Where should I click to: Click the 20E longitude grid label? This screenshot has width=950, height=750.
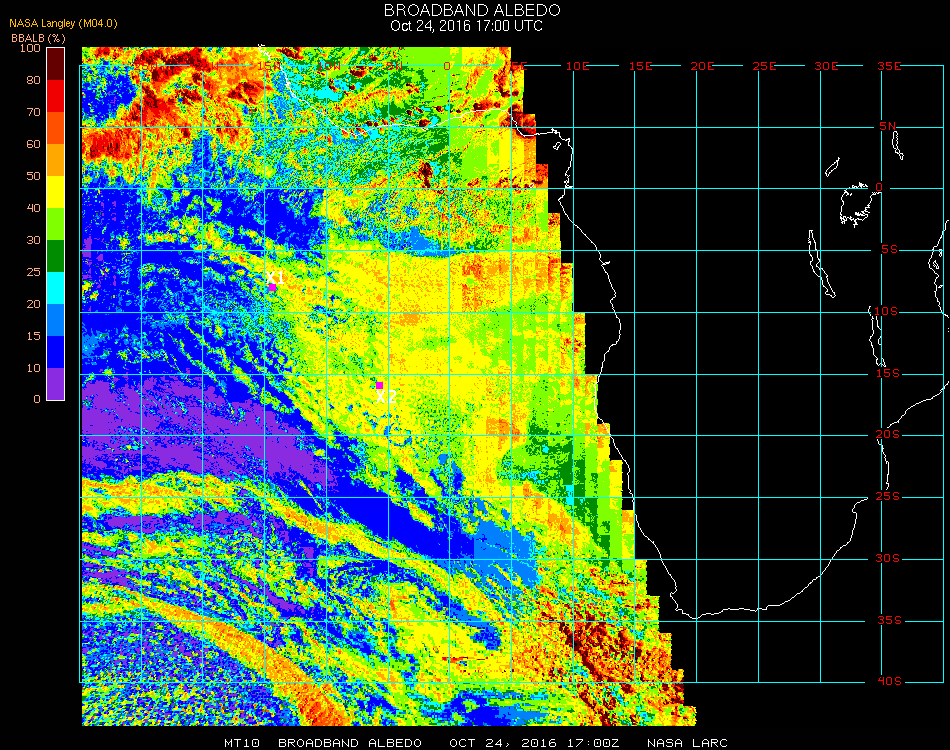702,66
